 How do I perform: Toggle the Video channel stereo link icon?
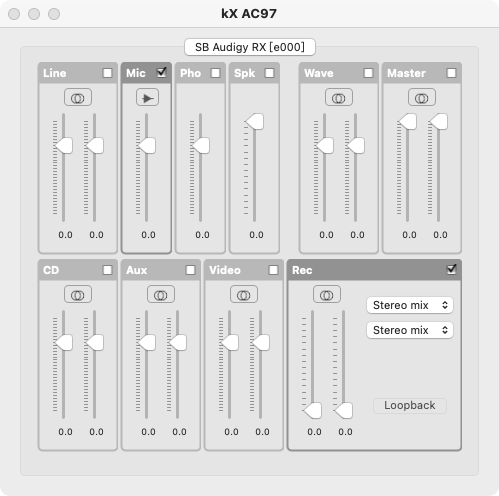[244, 294]
